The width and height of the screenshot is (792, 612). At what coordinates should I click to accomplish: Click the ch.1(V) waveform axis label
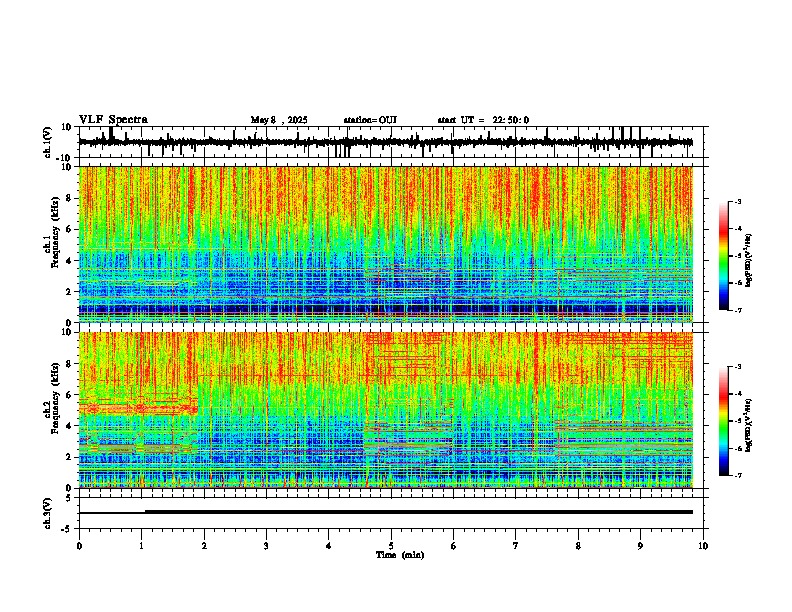[x=48, y=142]
